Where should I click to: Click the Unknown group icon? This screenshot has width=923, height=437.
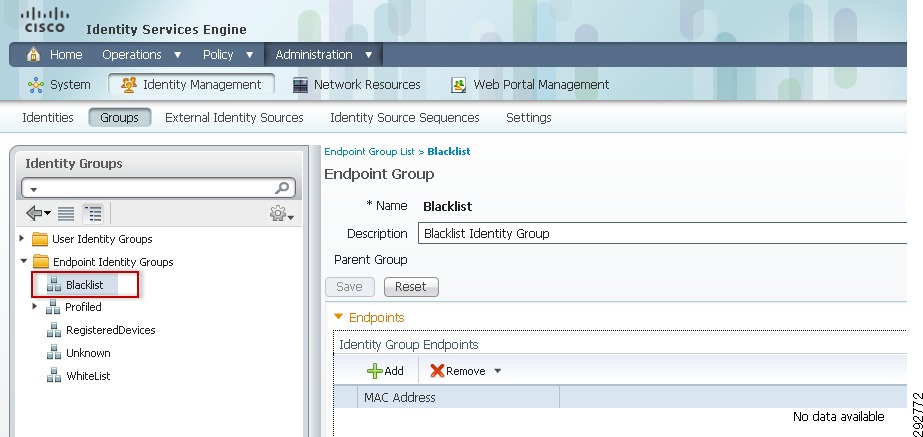(54, 353)
